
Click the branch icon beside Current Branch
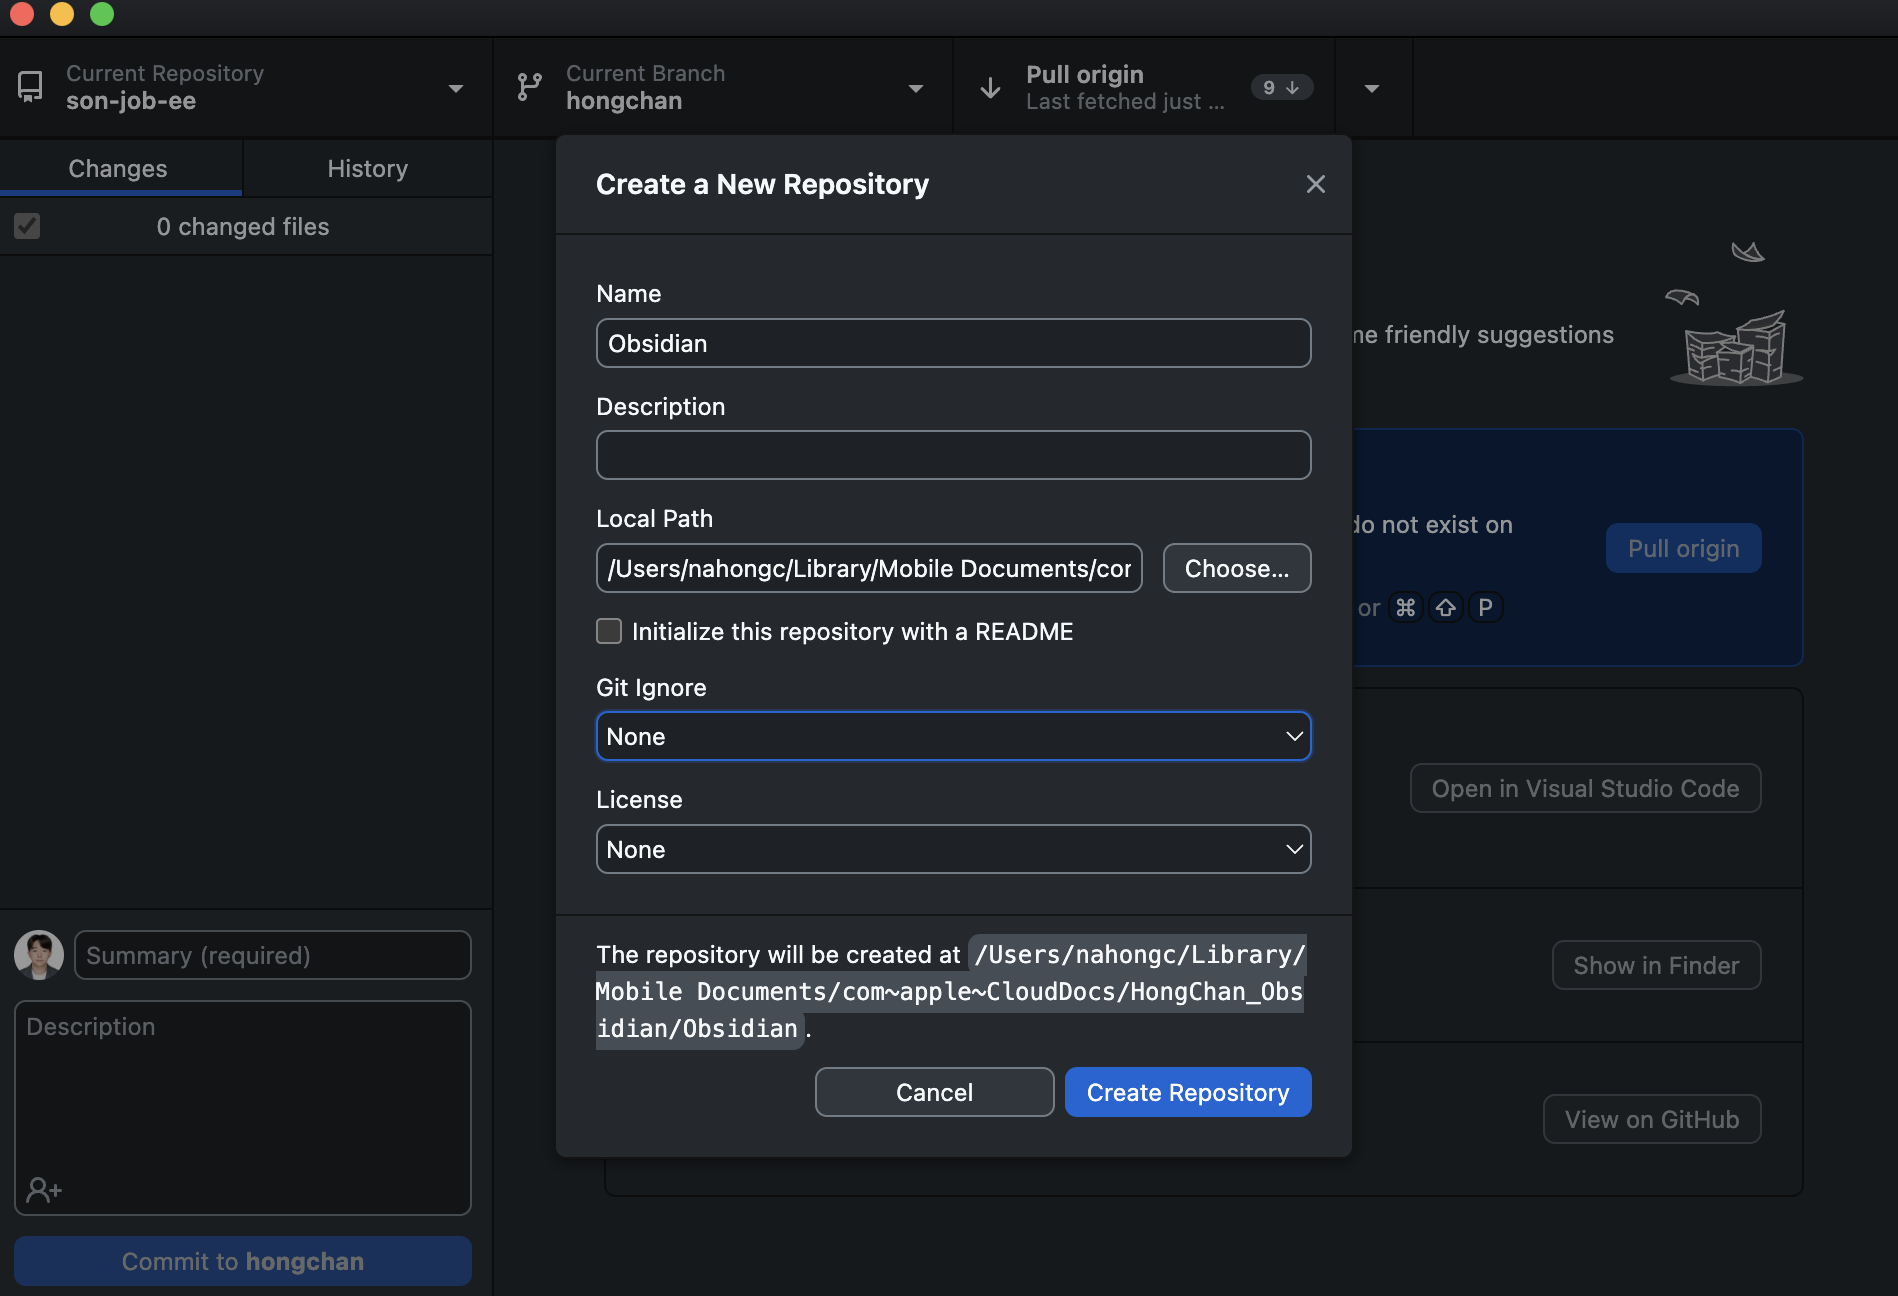[x=529, y=87]
